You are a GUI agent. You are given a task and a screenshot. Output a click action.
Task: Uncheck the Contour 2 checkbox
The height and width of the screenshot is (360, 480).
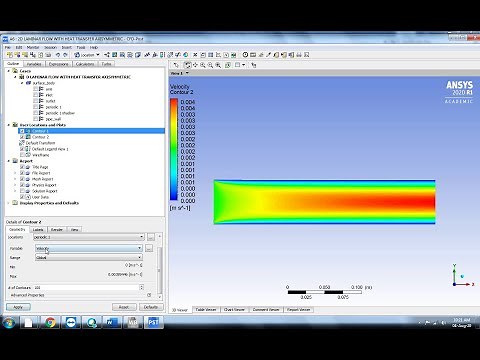[22, 137]
